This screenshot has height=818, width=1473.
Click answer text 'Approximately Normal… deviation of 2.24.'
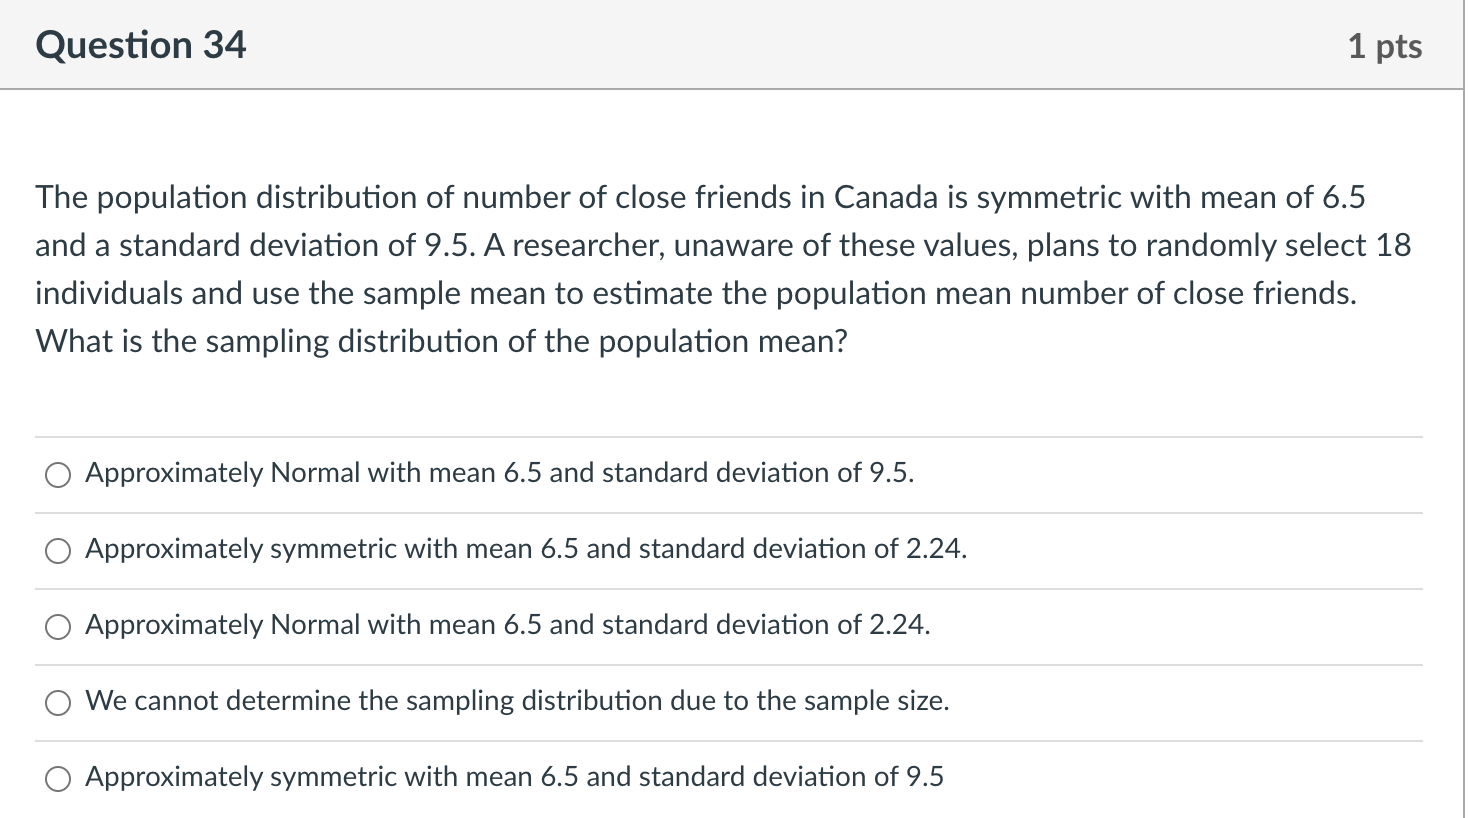click(x=507, y=625)
